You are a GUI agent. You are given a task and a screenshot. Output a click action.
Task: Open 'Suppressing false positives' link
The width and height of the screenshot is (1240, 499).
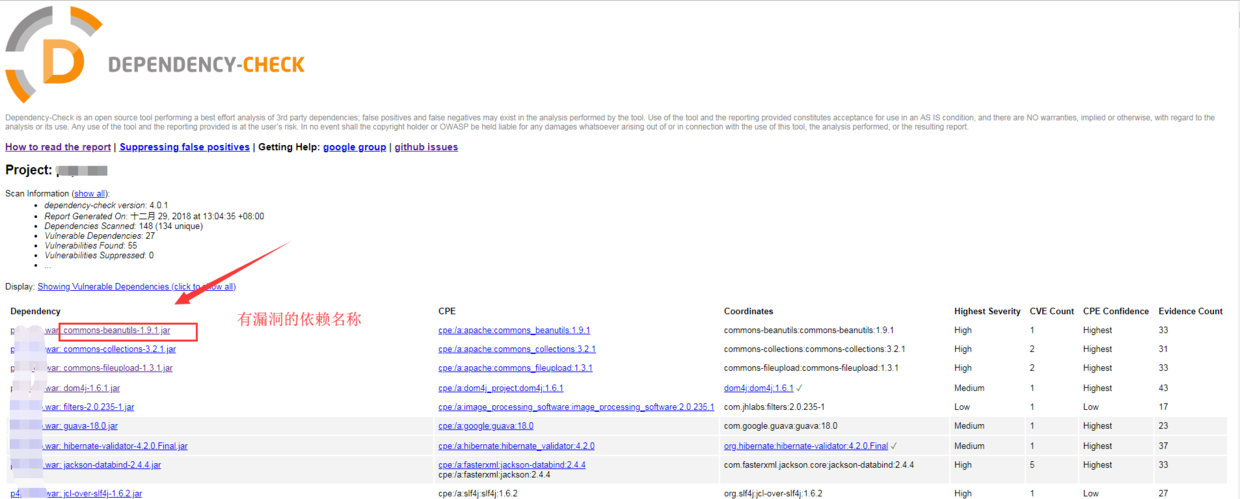[x=184, y=147]
